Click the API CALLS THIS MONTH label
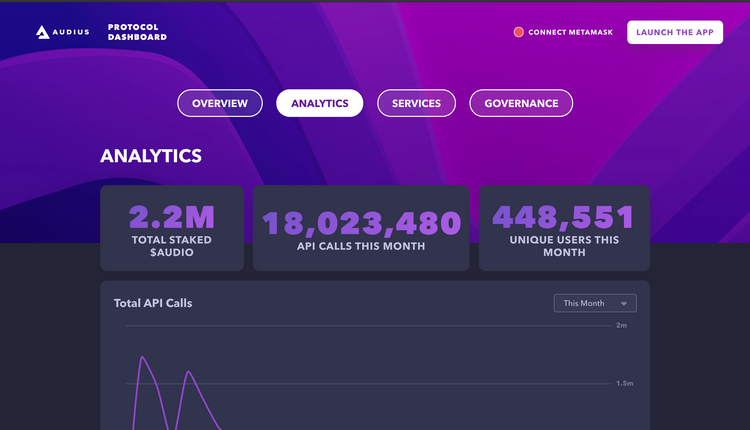 tap(361, 246)
